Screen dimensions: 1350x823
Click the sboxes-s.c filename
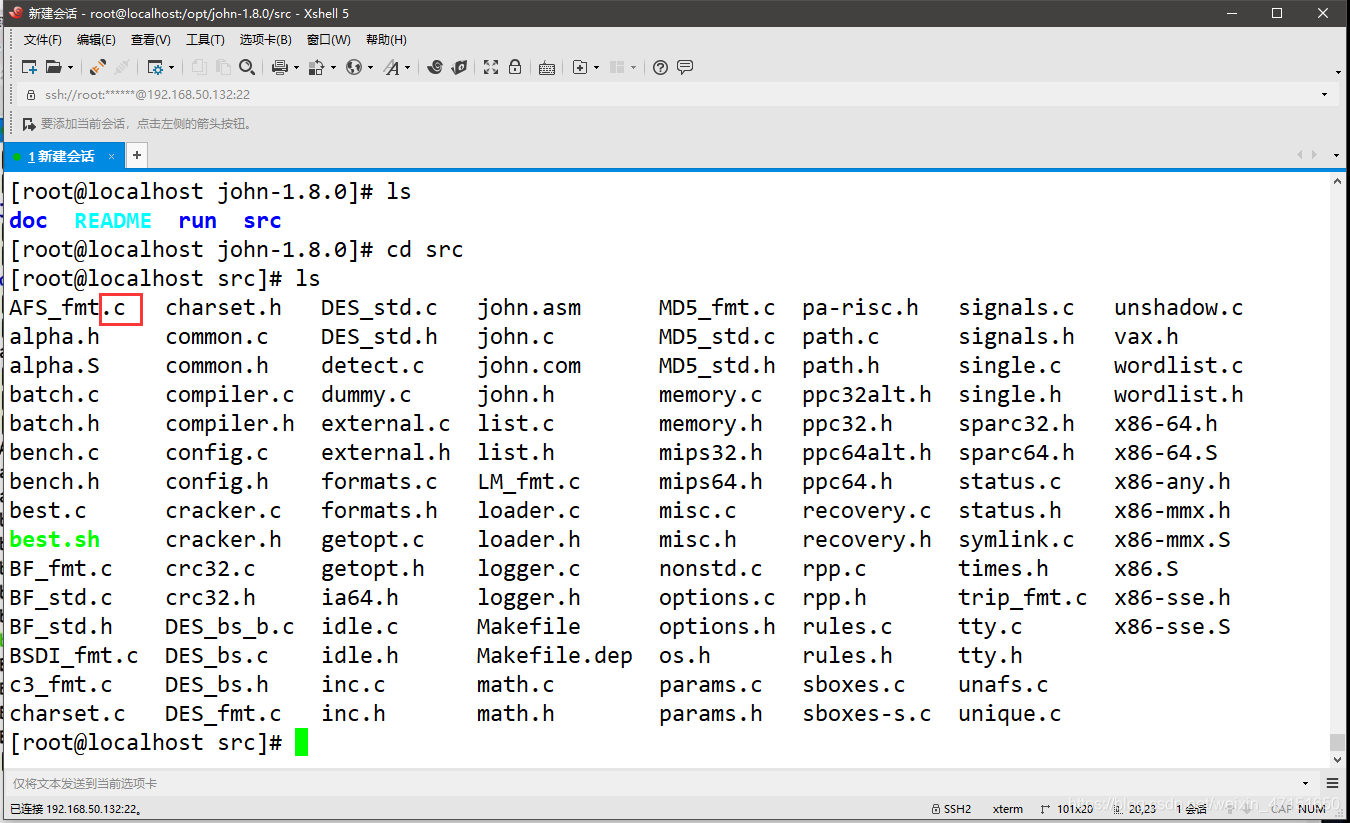pyautogui.click(x=866, y=714)
